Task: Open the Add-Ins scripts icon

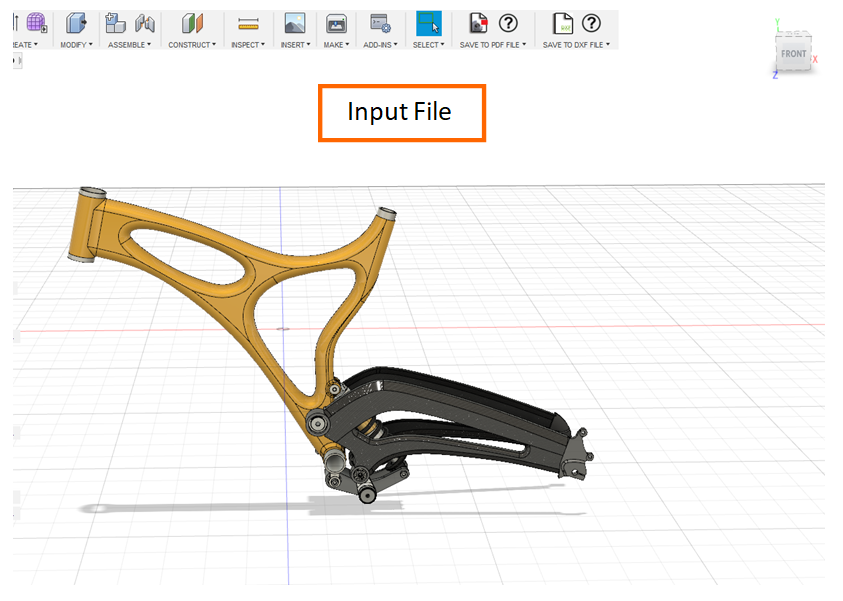Action: pos(379,23)
